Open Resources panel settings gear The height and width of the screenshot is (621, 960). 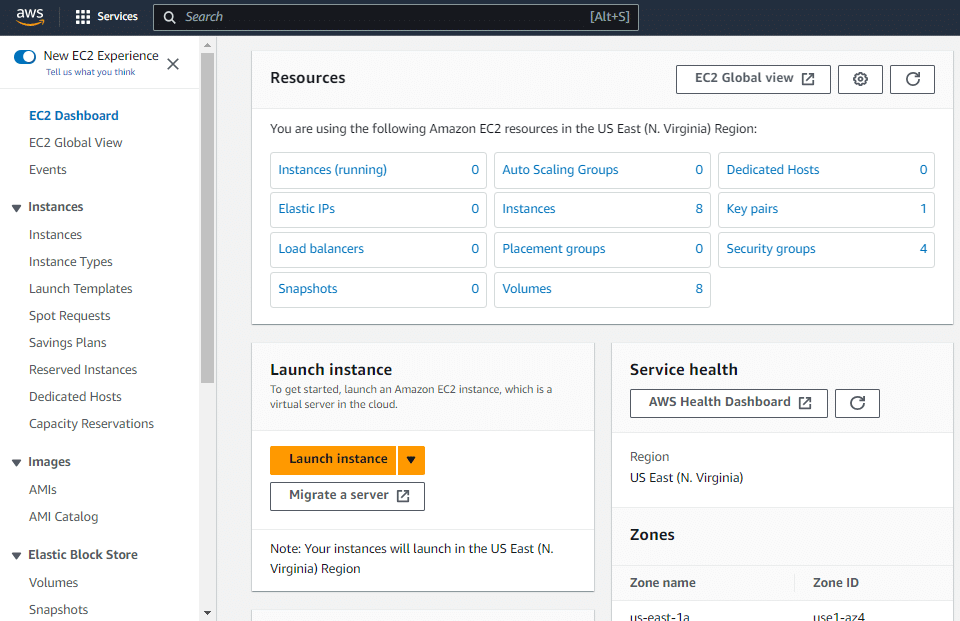pos(860,79)
